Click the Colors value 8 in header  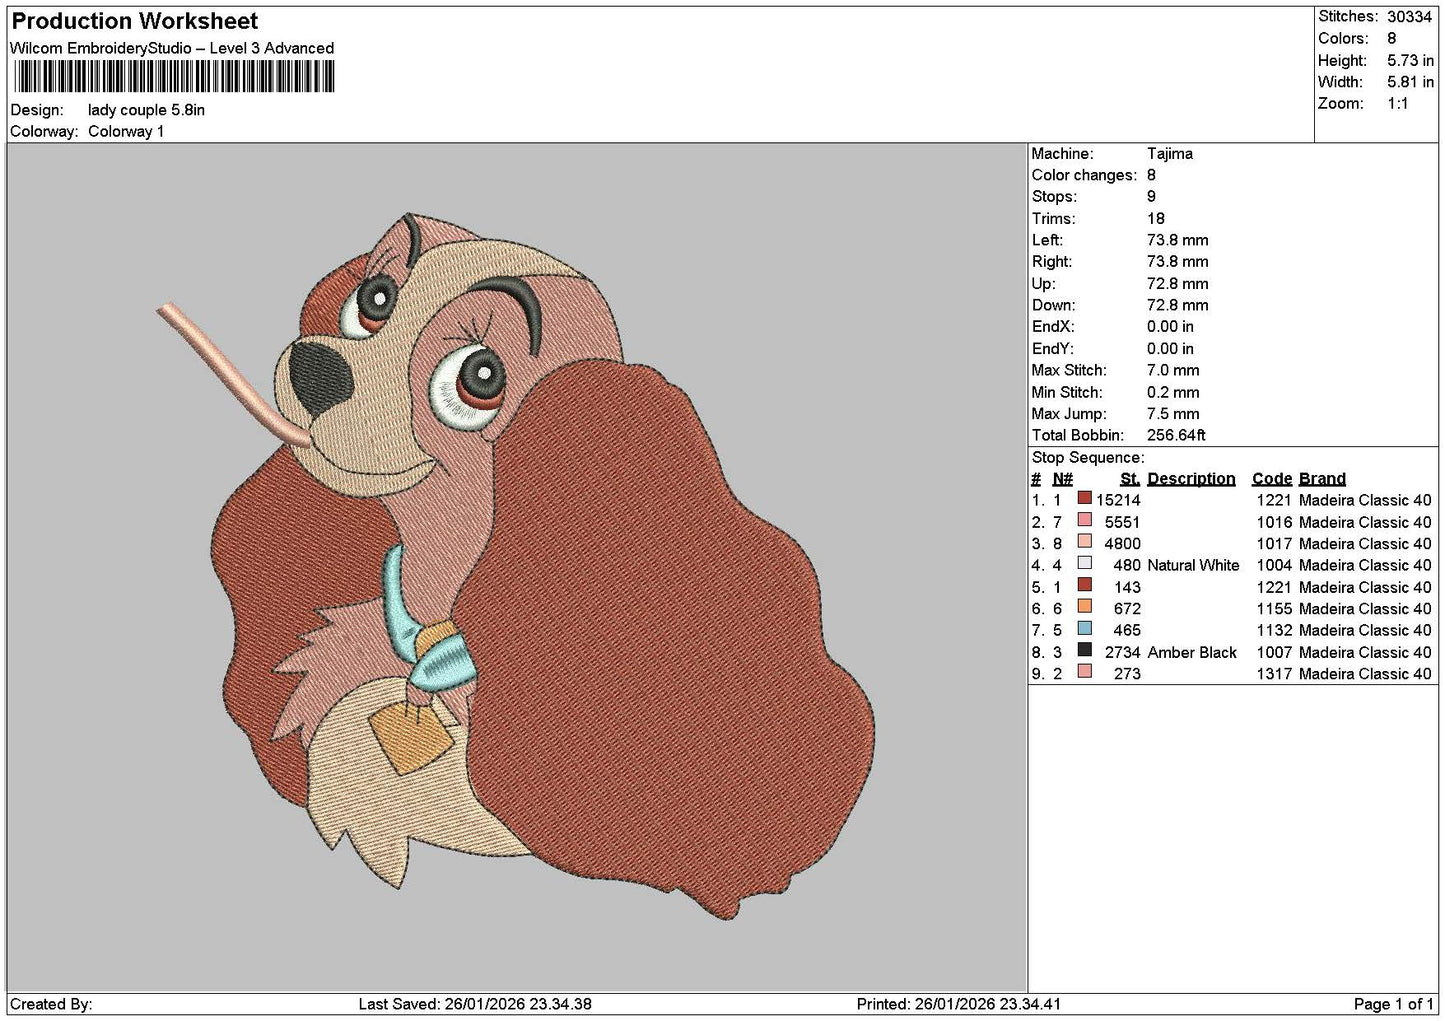(1392, 39)
